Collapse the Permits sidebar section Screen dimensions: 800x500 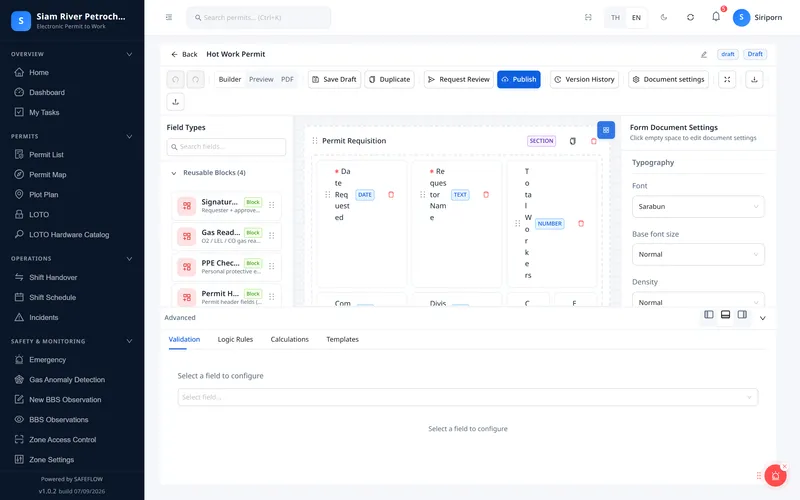click(129, 136)
